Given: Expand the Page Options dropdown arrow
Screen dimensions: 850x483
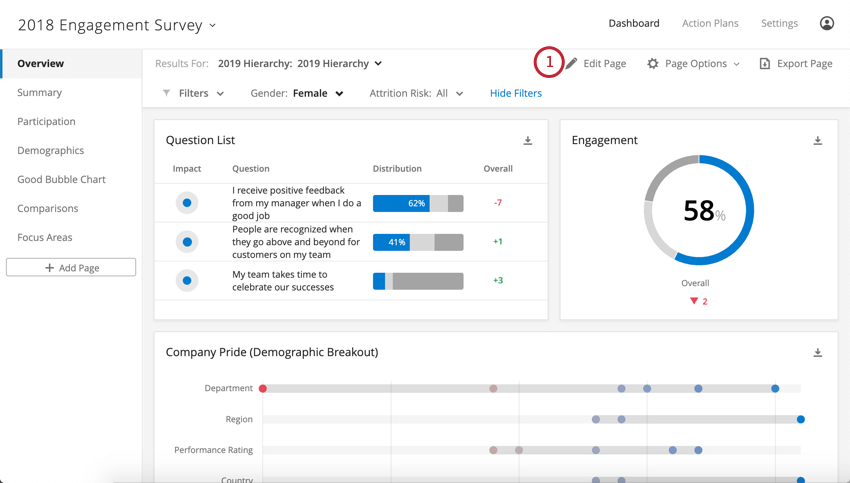Looking at the screenshot, I should click(736, 64).
